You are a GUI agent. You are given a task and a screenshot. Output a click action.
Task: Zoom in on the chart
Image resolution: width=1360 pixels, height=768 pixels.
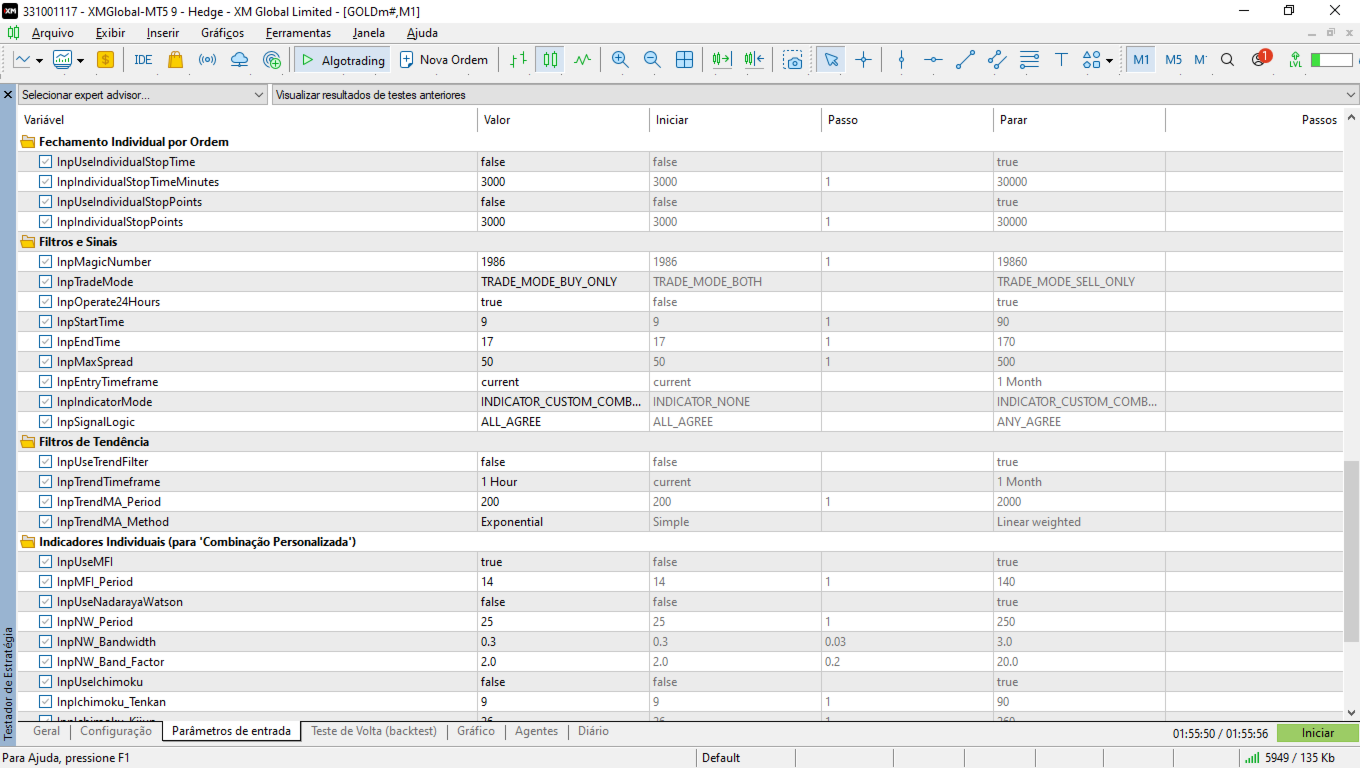click(620, 60)
